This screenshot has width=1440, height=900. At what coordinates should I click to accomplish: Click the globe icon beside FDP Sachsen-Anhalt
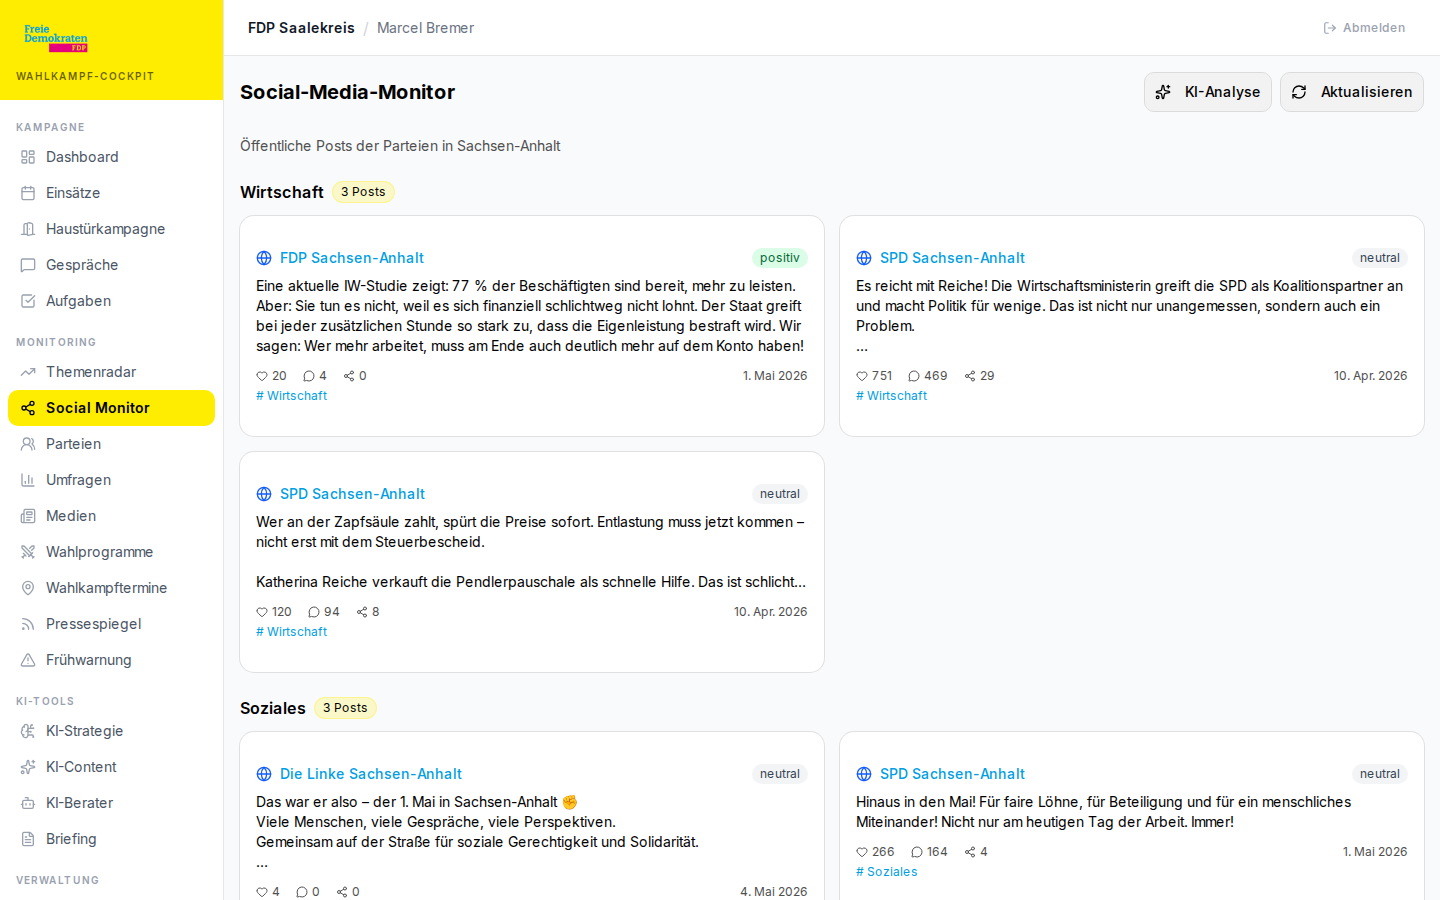click(264, 258)
